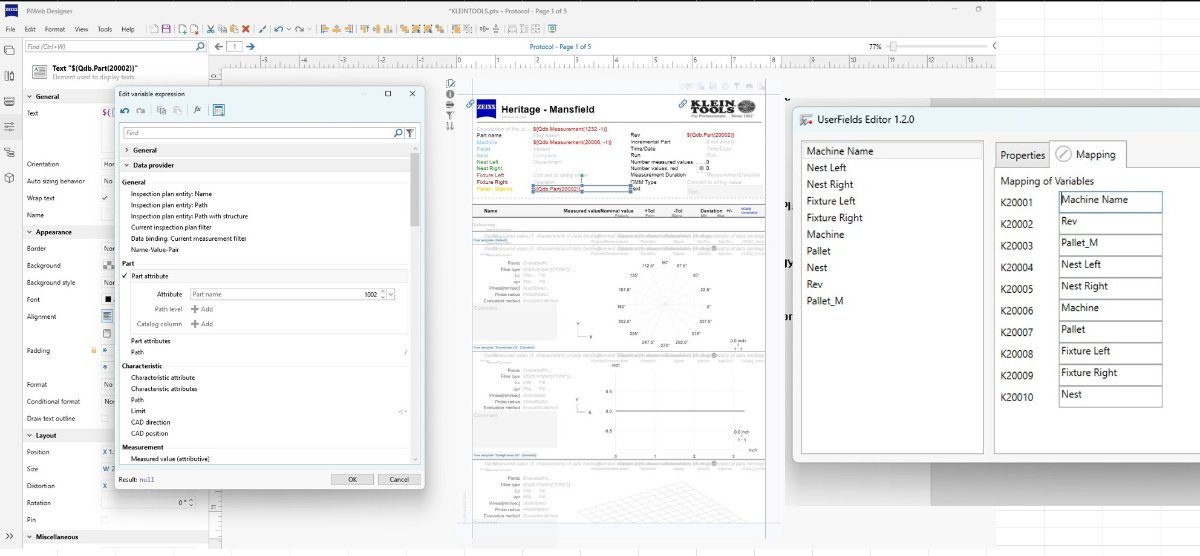This screenshot has height=556, width=1200.
Task: Switch to the Properties tab
Action: [x=1022, y=155]
